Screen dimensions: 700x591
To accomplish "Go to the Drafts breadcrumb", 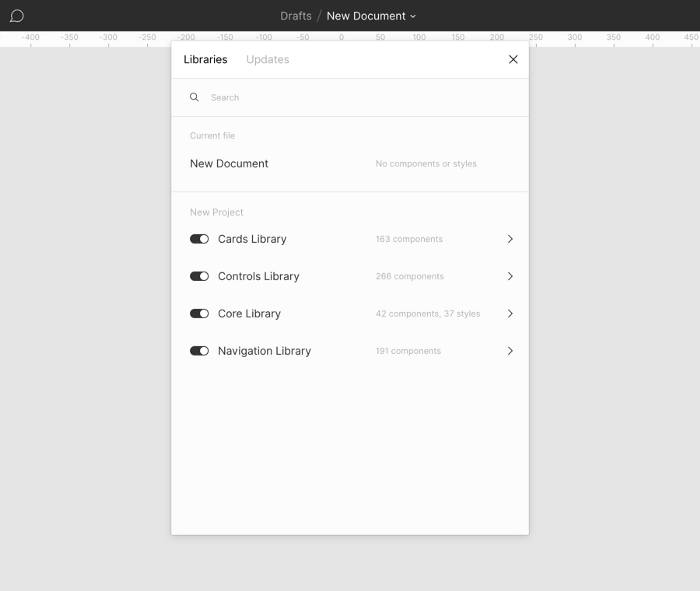I will point(296,16).
